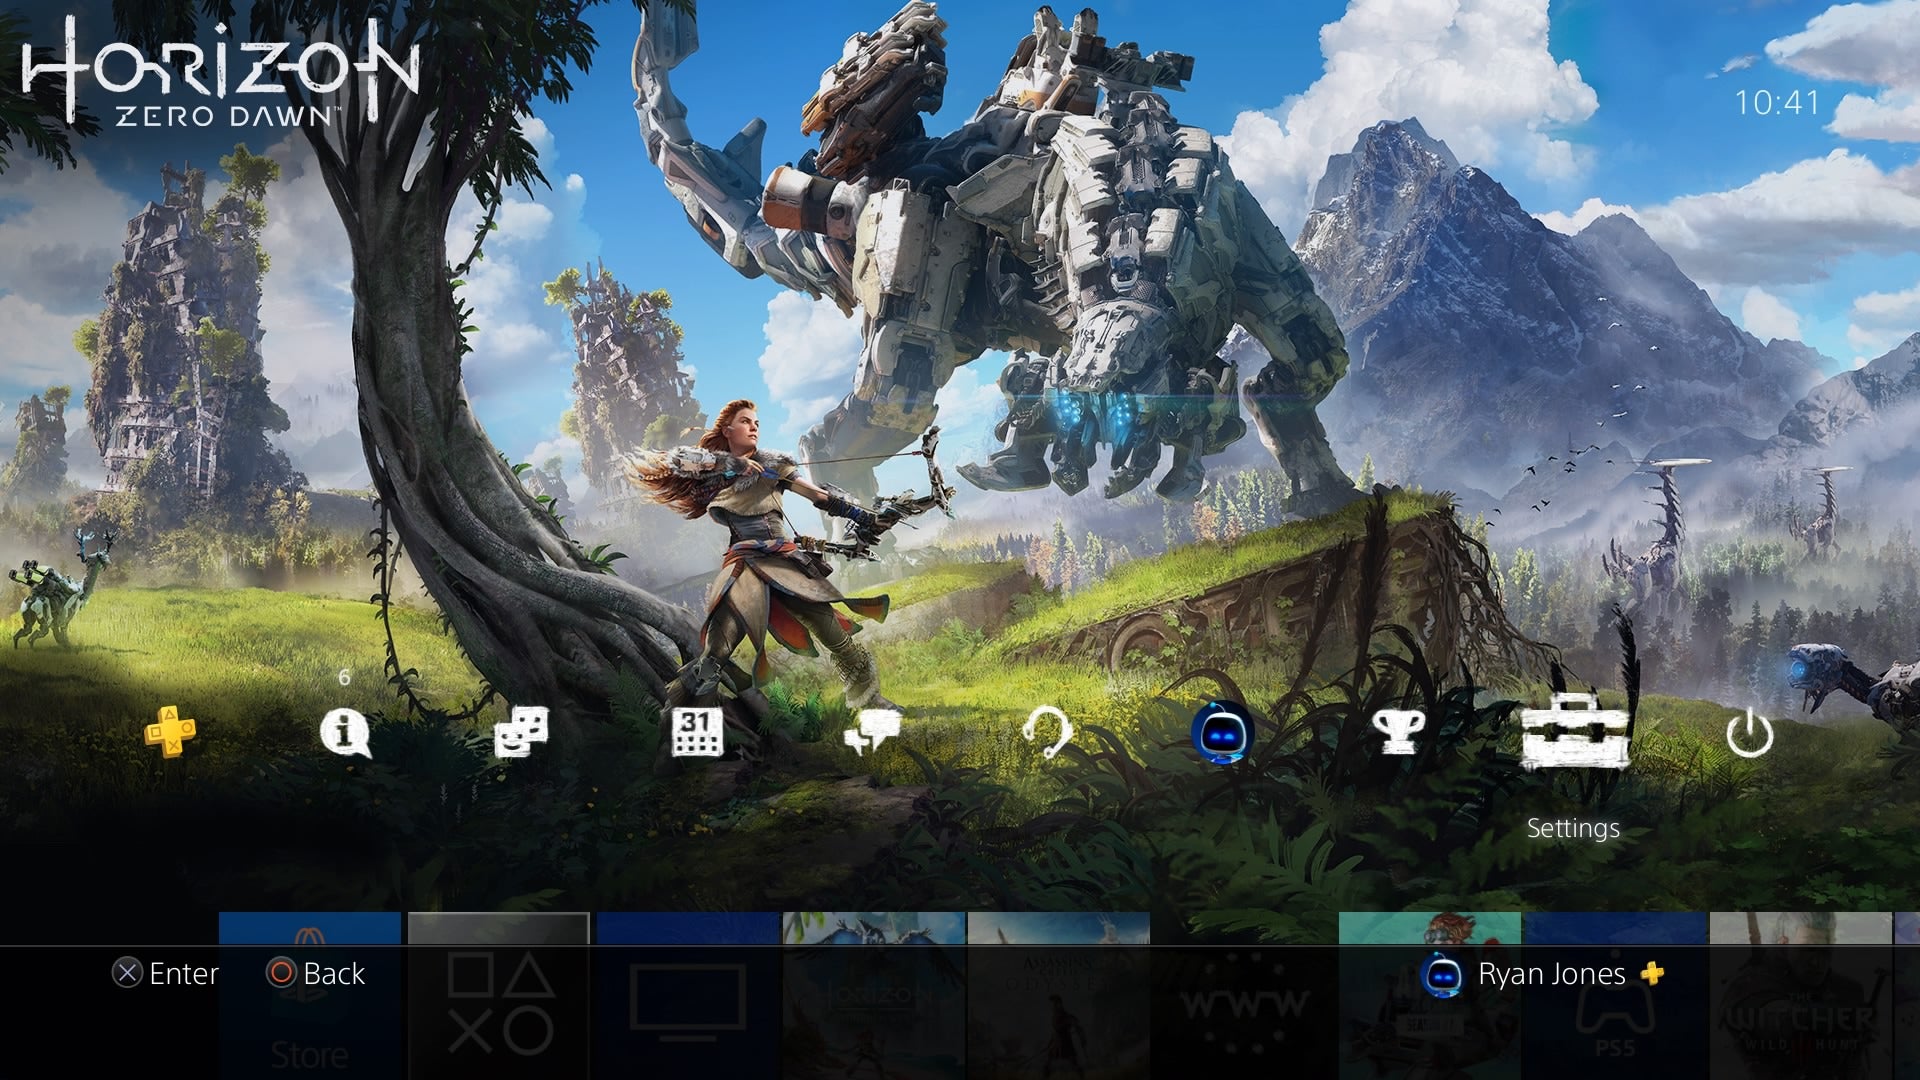Open the Library tile with controller shapes
This screenshot has height=1080, width=1920.
(498, 995)
